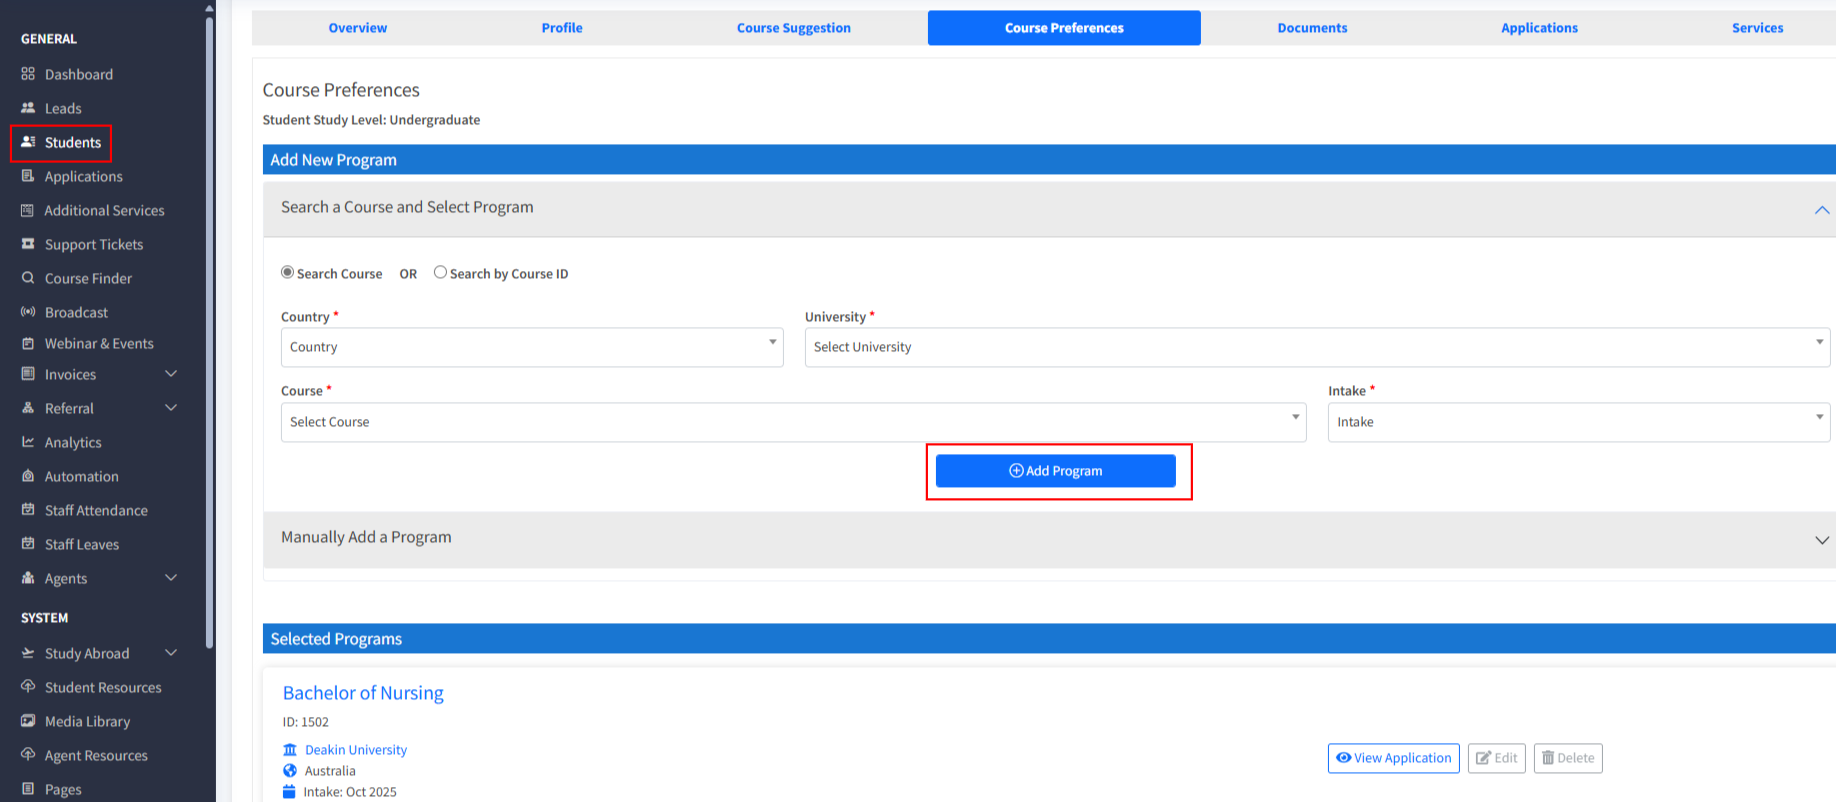The width and height of the screenshot is (1836, 802).
Task: Click View Application button
Action: point(1393,758)
